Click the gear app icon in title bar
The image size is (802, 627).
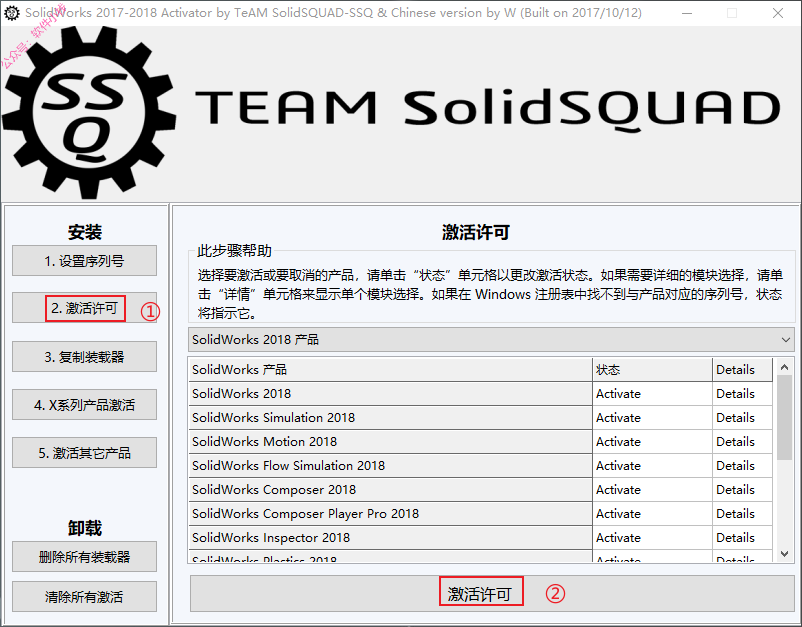11,13
